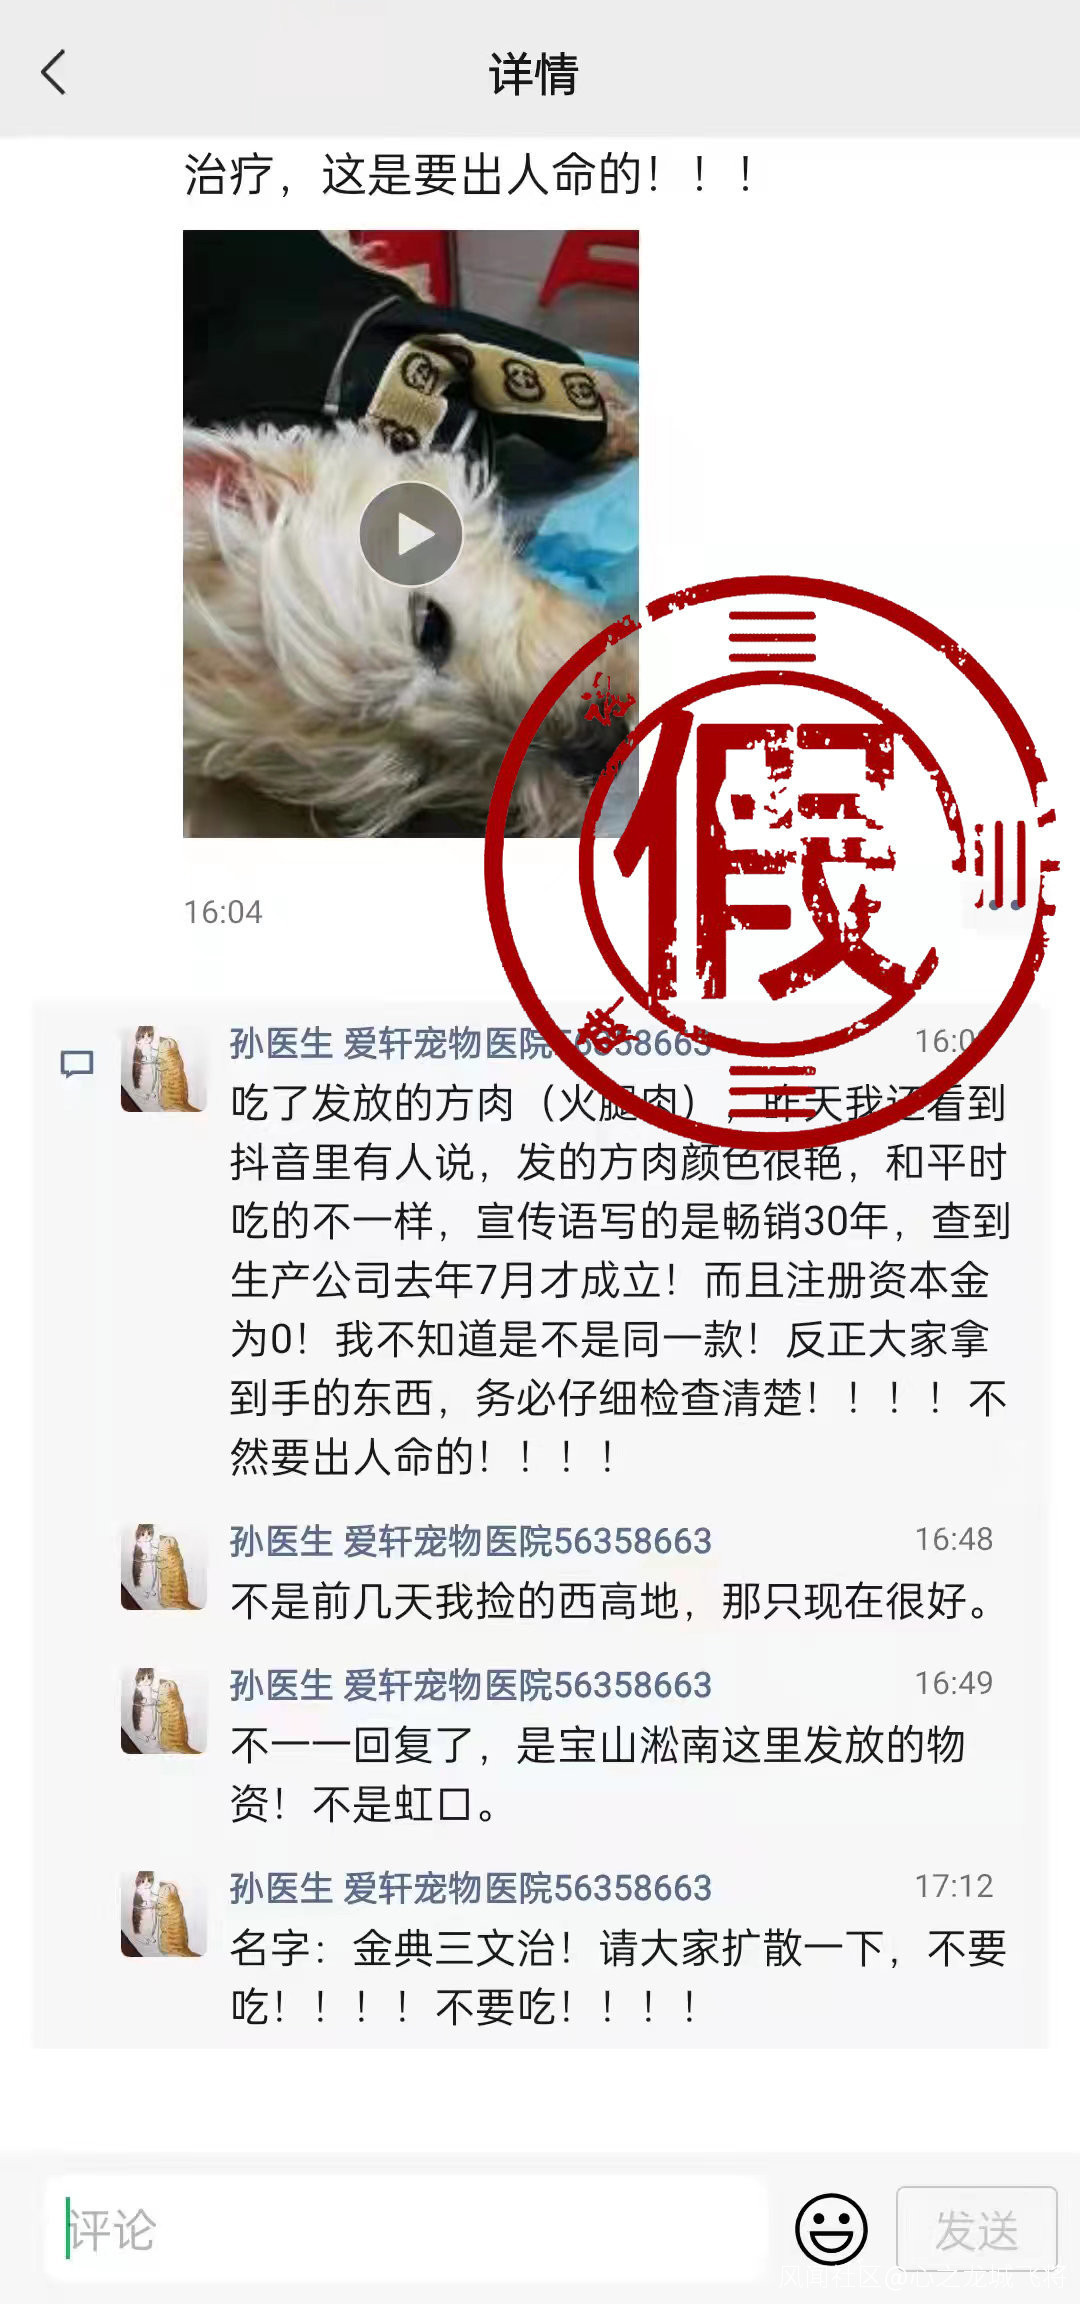The image size is (1080, 2304).
Task: Tap the username on the first comment
Action: [470, 1043]
